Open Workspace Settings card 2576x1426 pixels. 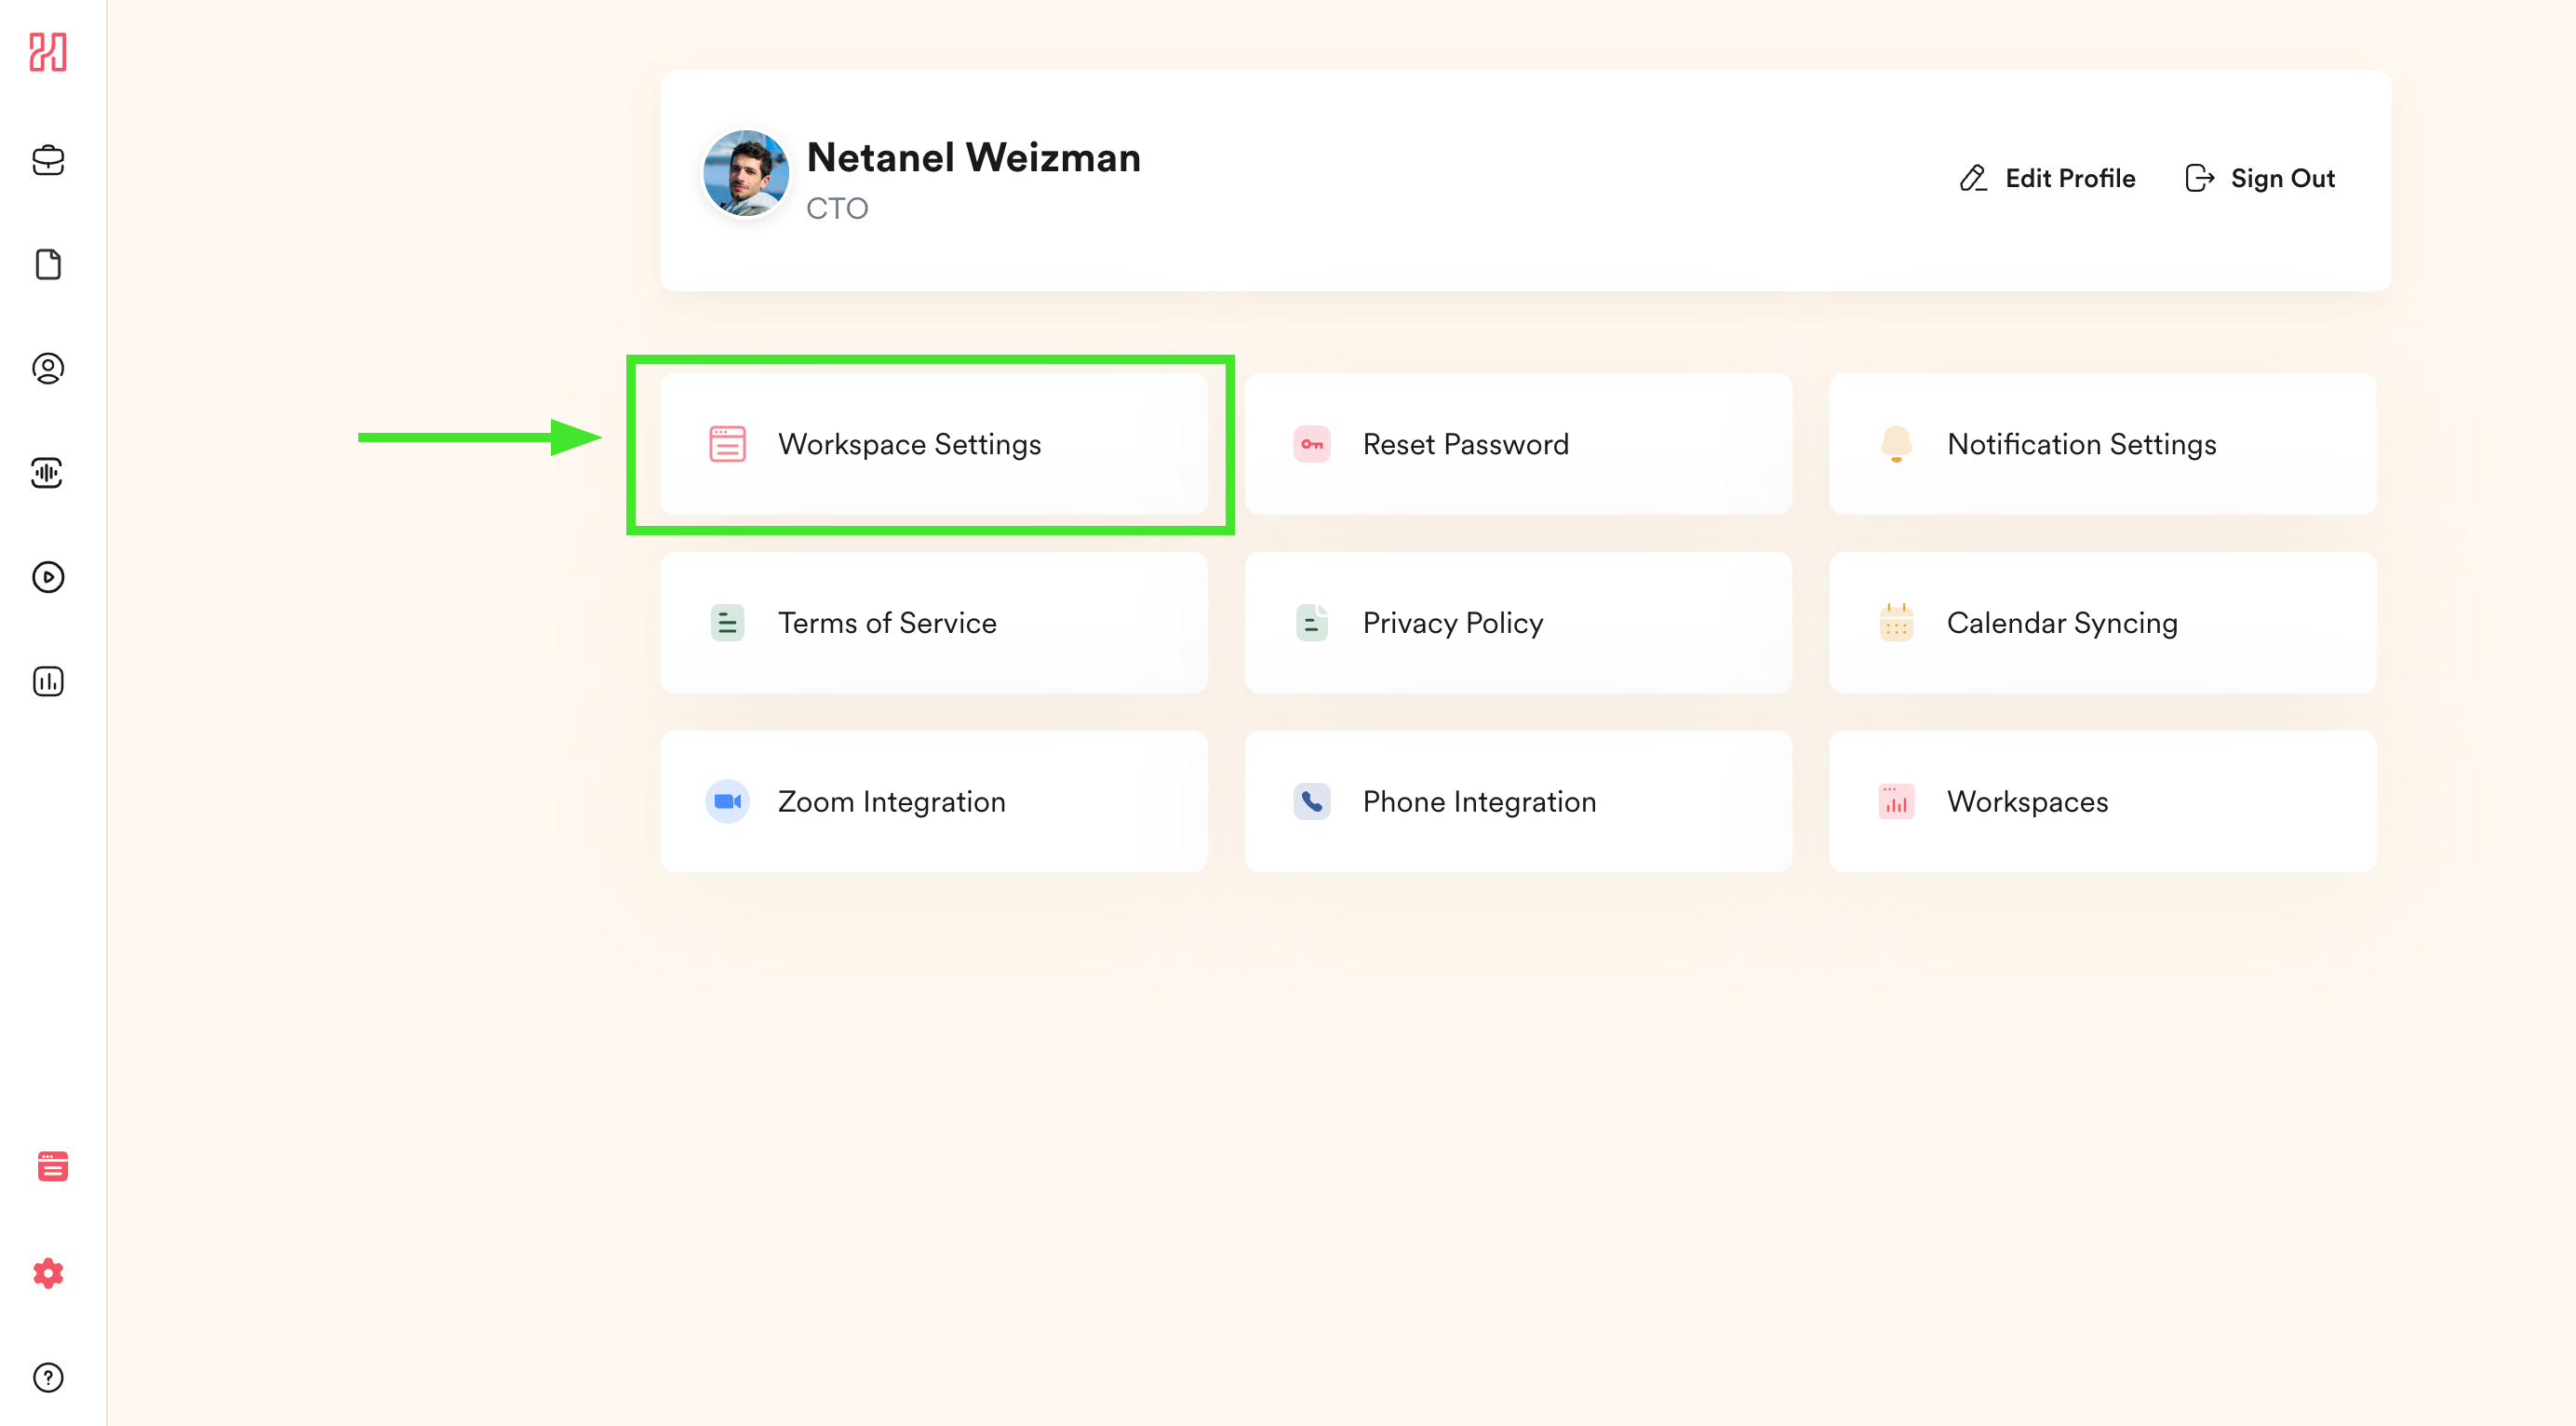tap(933, 444)
